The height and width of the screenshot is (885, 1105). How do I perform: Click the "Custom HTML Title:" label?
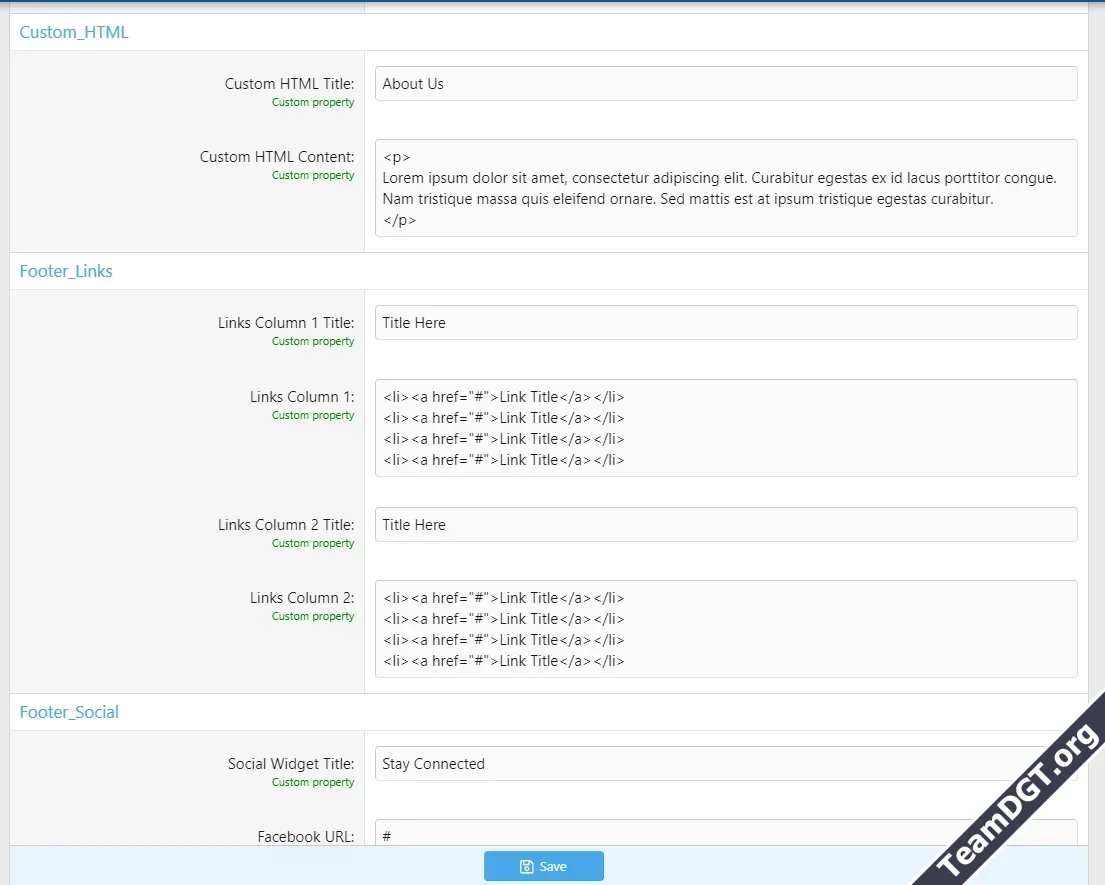point(289,84)
